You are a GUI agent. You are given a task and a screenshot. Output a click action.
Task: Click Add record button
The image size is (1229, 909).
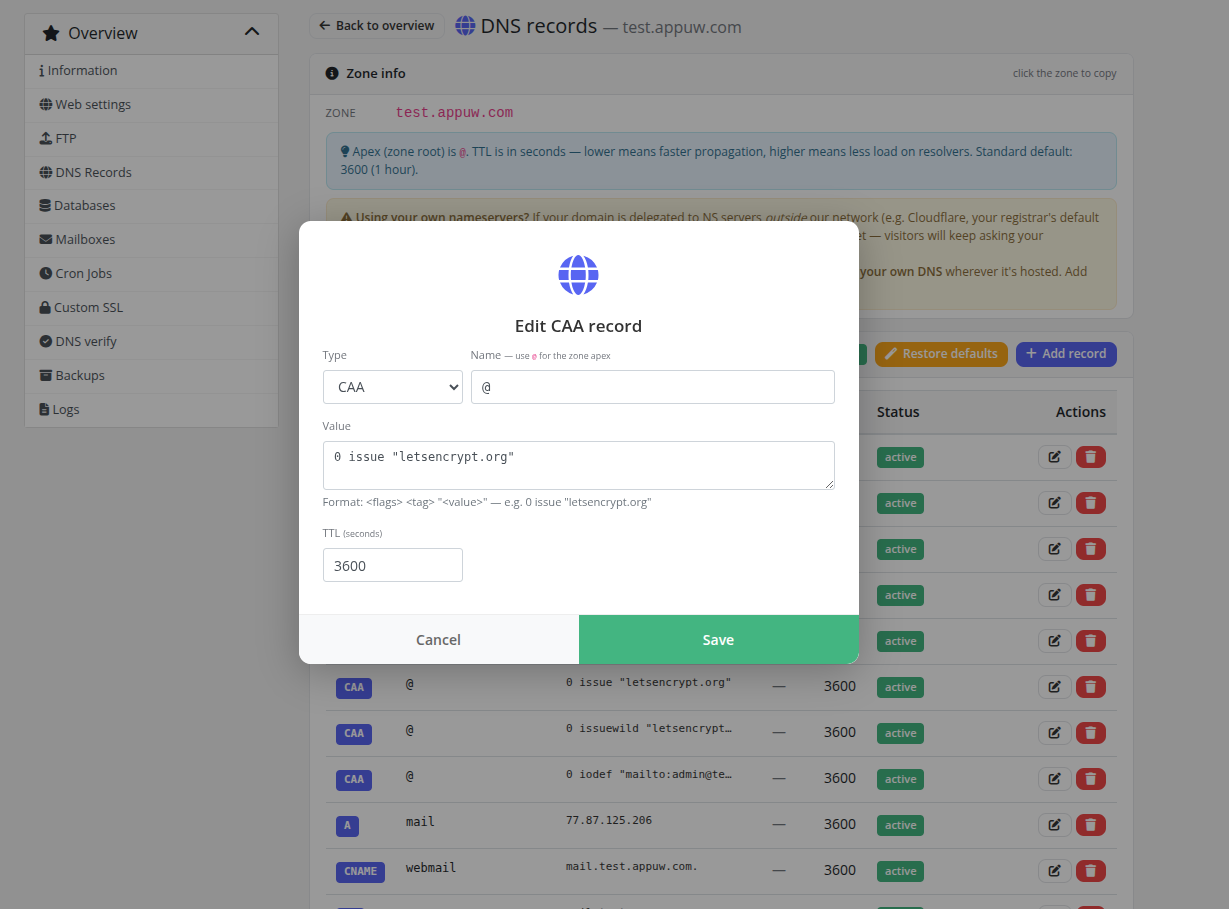(1066, 354)
